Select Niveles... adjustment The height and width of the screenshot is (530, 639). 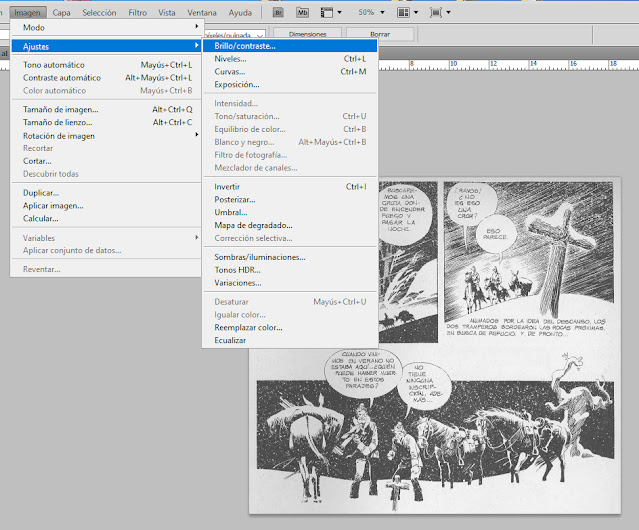[290, 59]
